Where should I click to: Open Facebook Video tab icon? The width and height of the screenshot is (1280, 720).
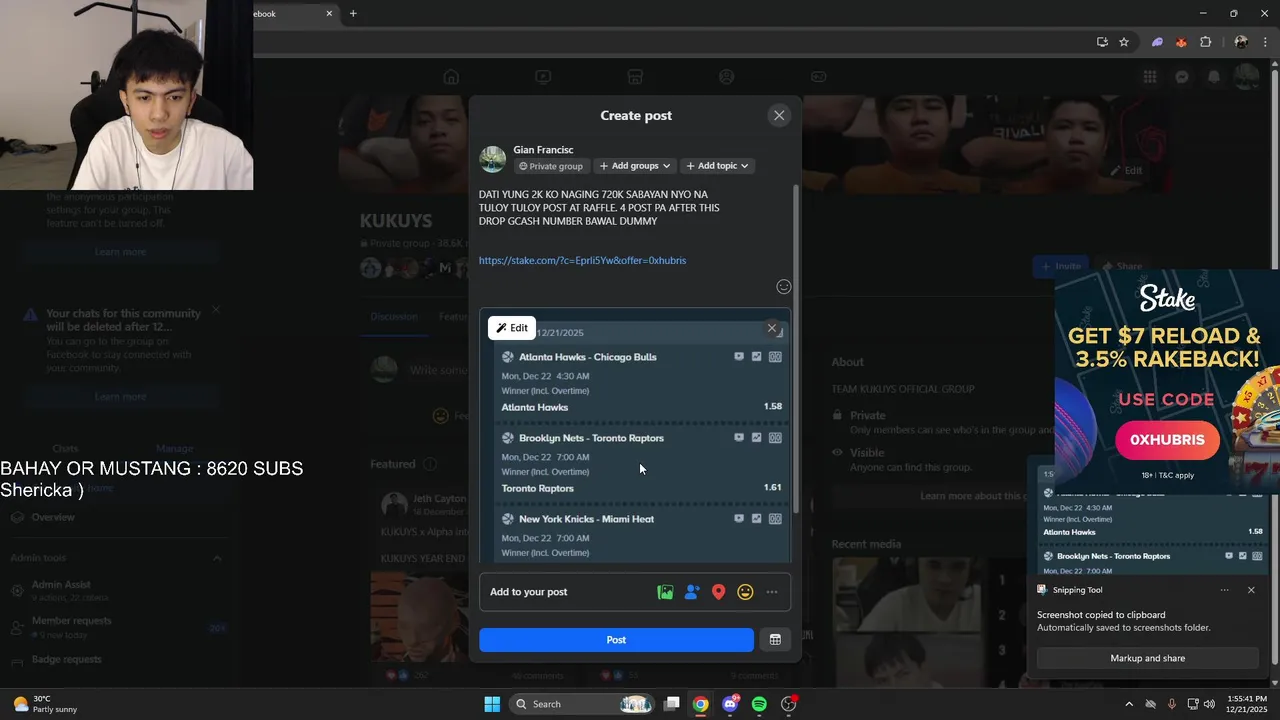[x=543, y=77]
